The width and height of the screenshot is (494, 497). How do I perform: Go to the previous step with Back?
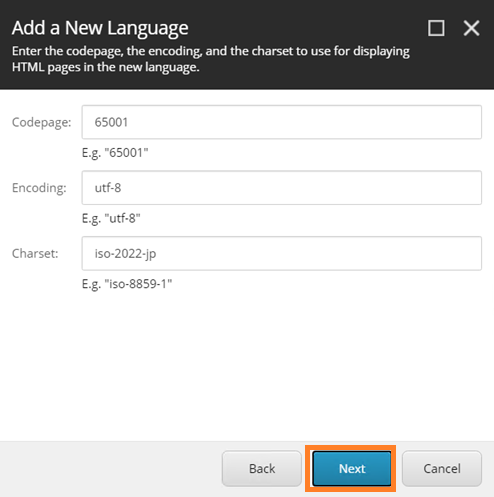pos(262,468)
